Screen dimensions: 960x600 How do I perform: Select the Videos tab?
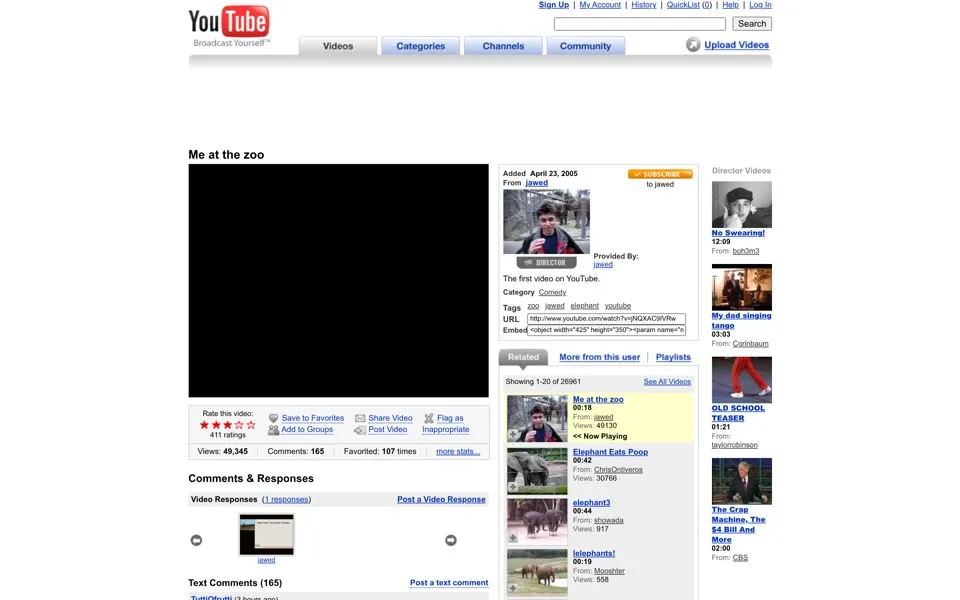[338, 46]
